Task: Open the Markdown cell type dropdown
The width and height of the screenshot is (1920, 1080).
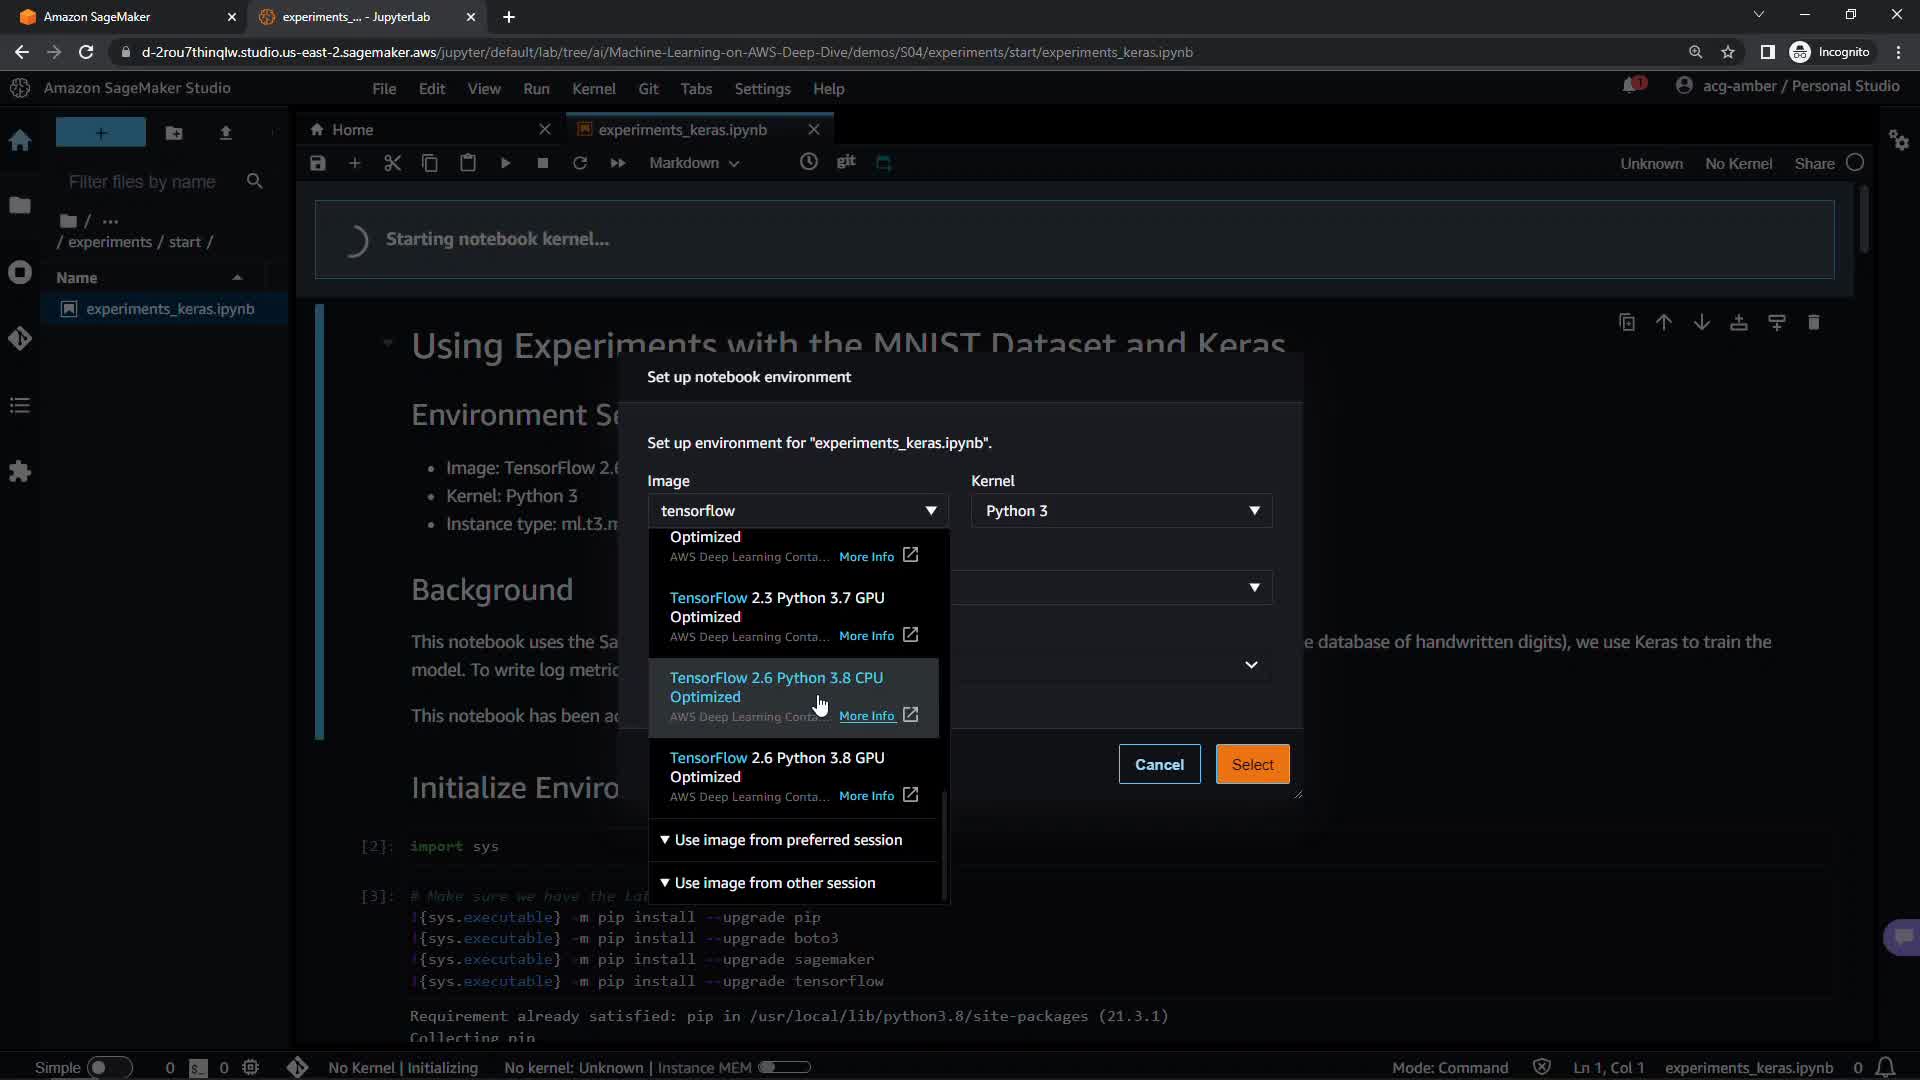Action: 693,163
